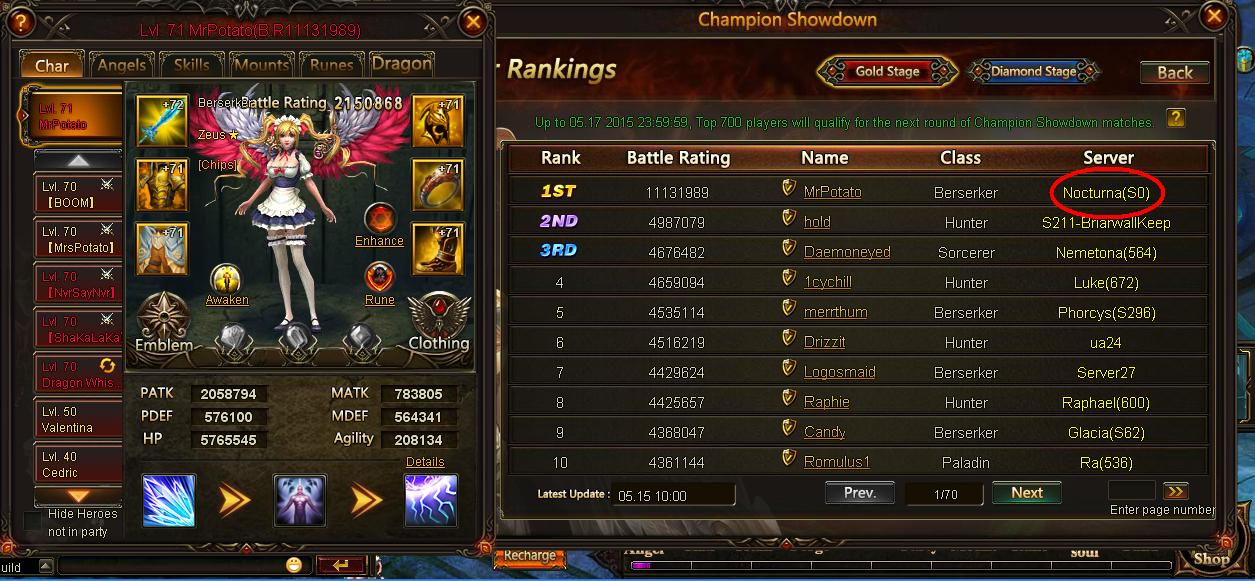
Task: Switch to the Angels tab
Action: click(x=121, y=65)
